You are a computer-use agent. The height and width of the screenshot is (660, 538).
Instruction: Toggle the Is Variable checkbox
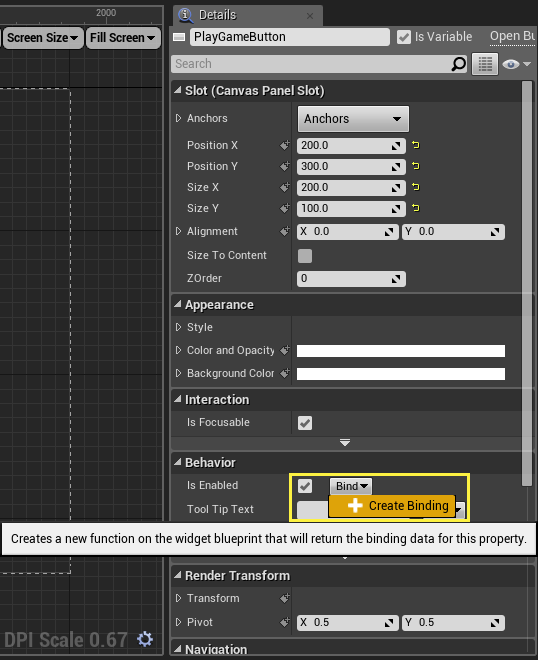point(404,37)
